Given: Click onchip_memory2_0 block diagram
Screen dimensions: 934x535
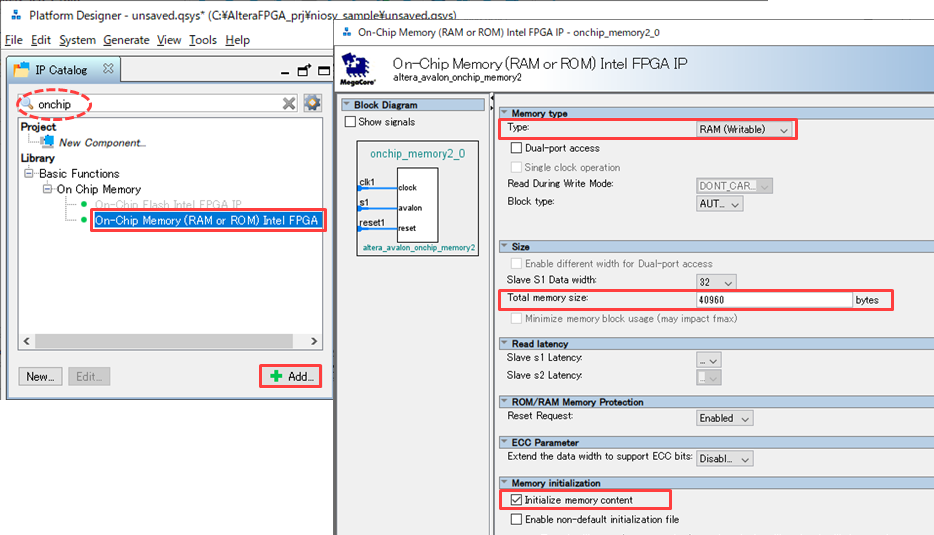Looking at the screenshot, I should tap(418, 198).
